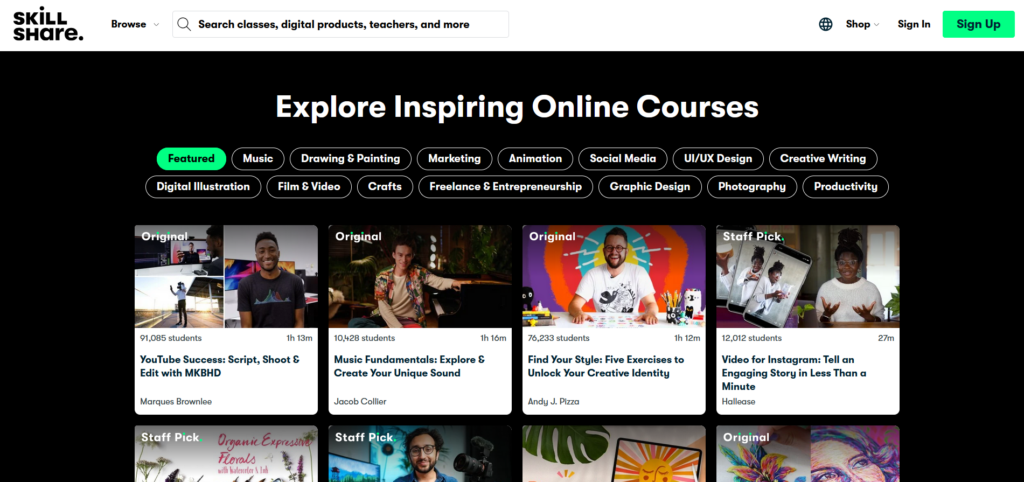Screen dimensions: 1024x482
Task: Open Find Your Style course title
Action: coord(605,366)
